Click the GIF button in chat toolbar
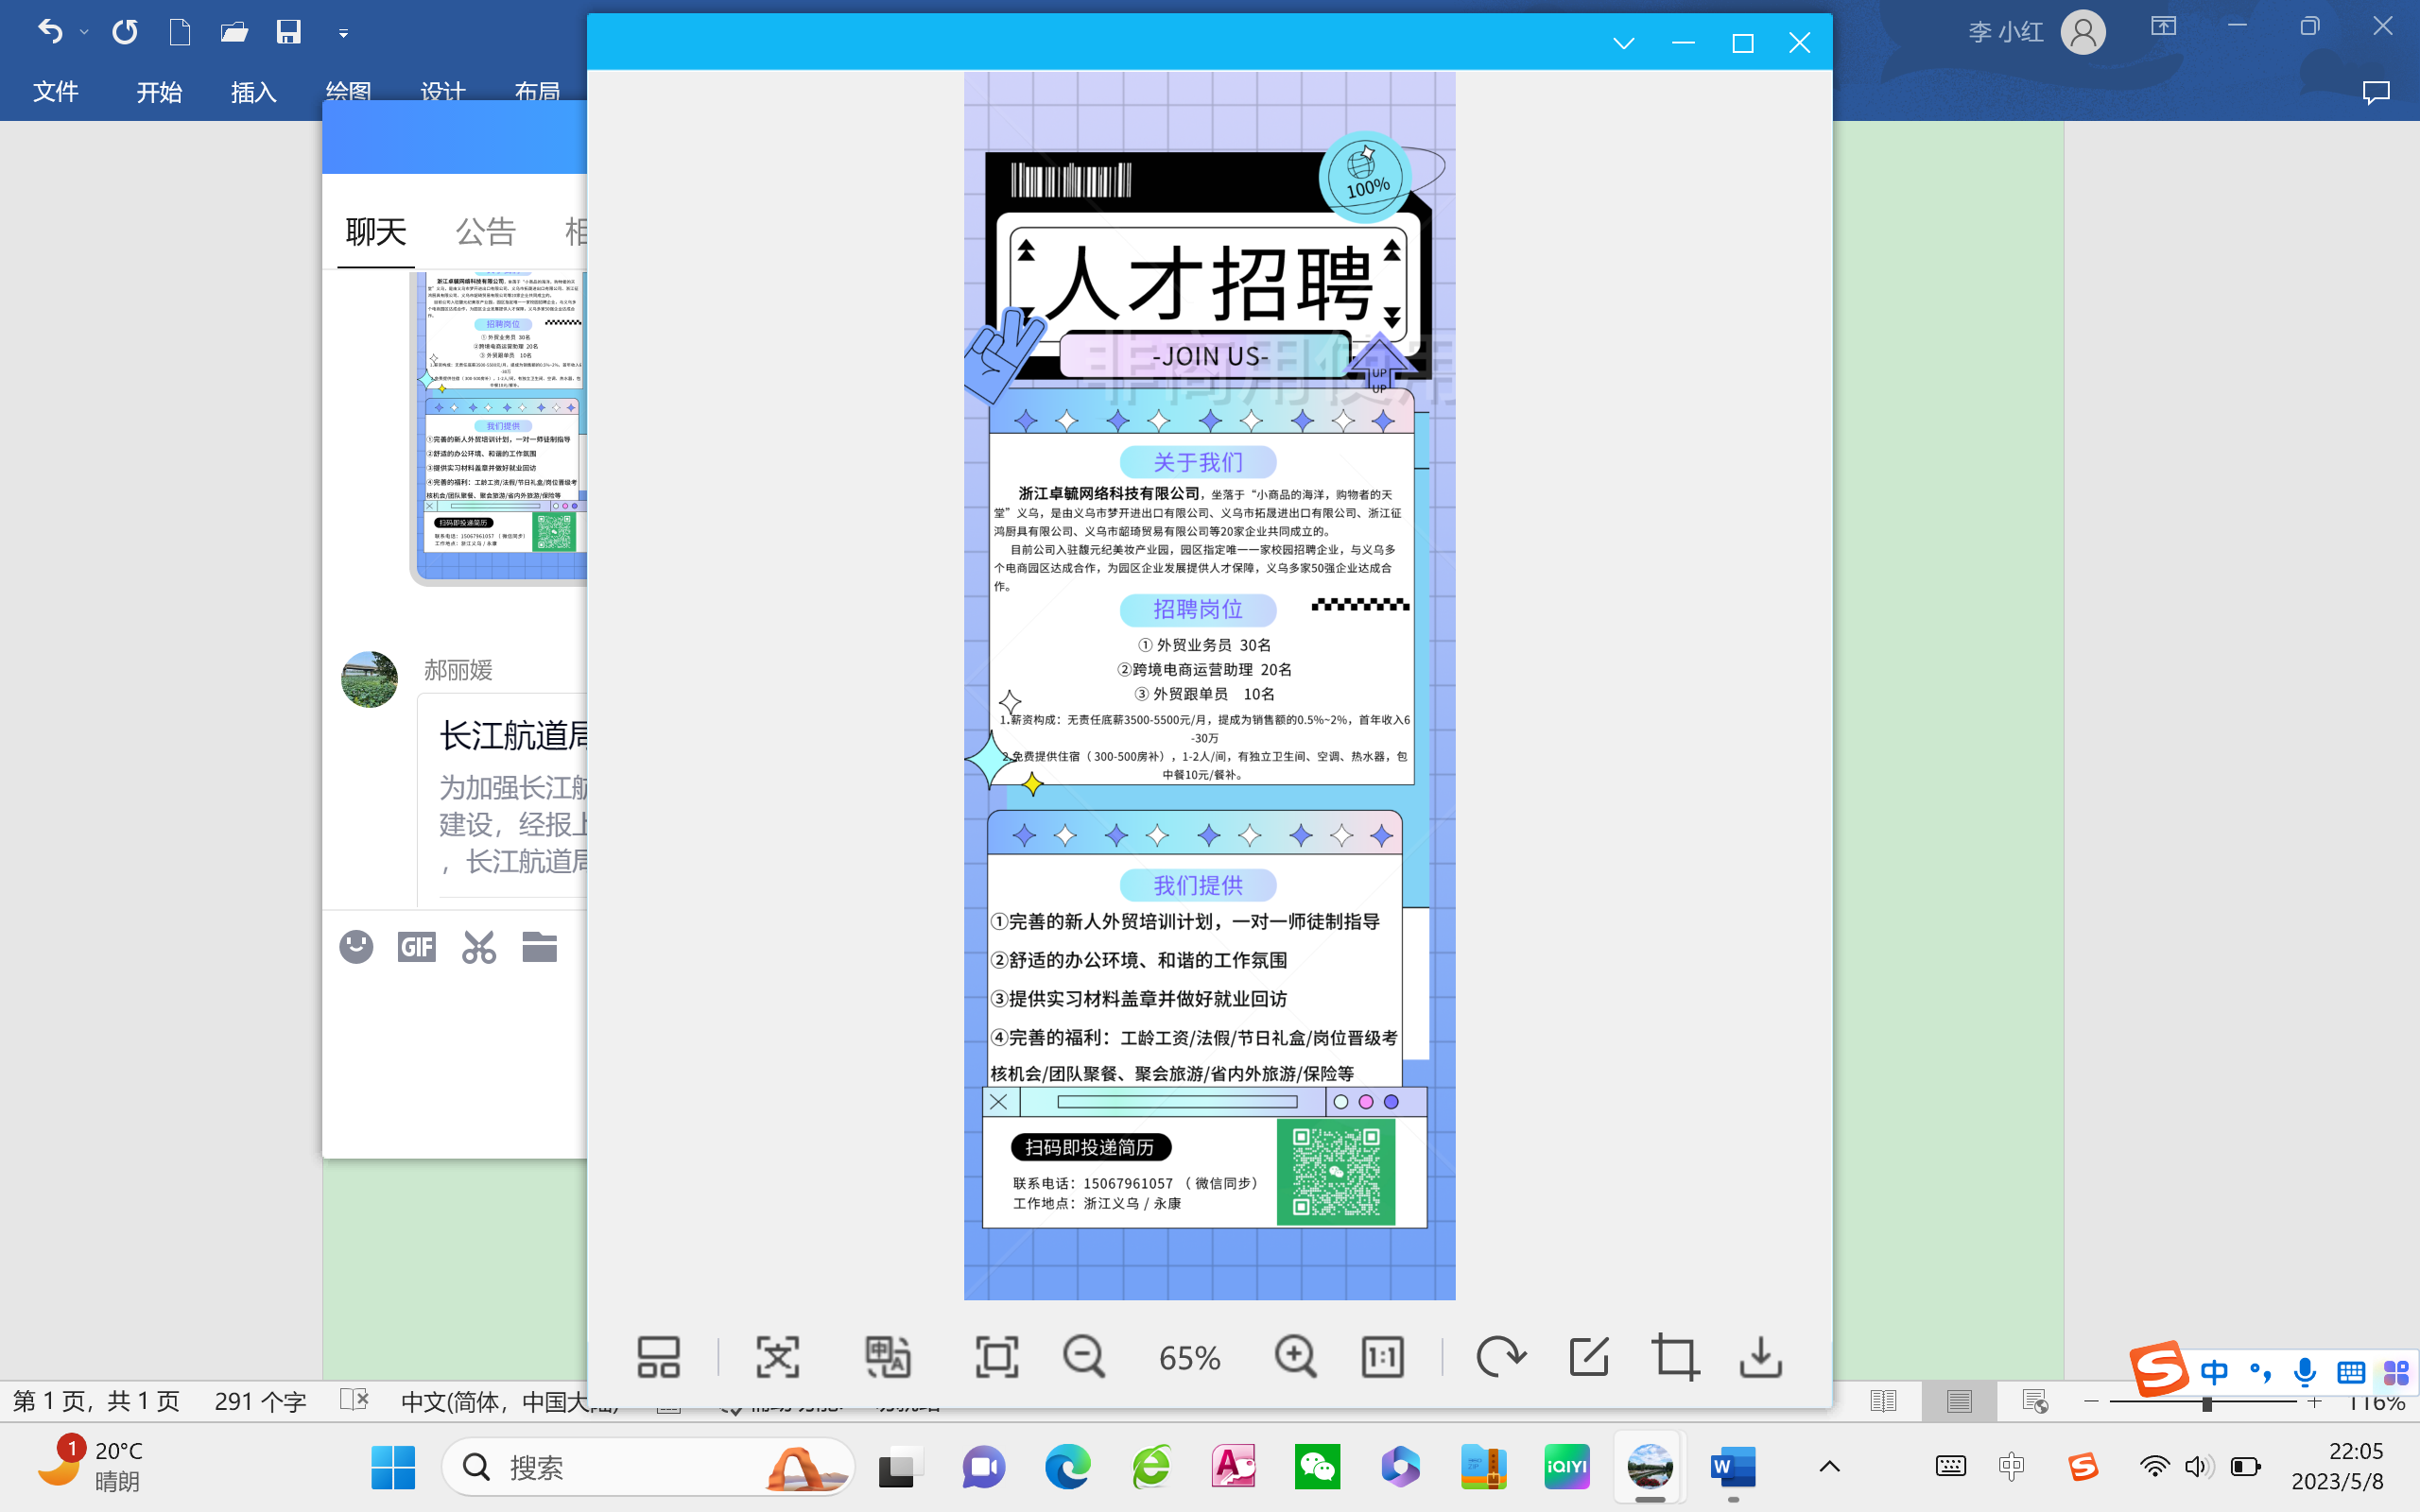The image size is (2420, 1512). [416, 946]
